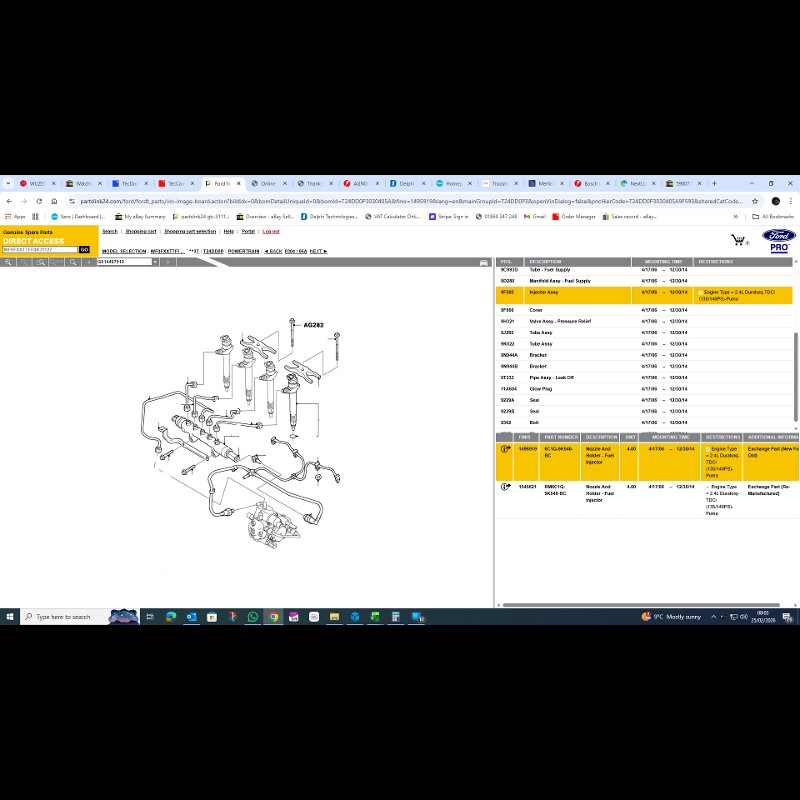
Task: Open Microsoft Store from the taskbar
Action: (x=212, y=617)
